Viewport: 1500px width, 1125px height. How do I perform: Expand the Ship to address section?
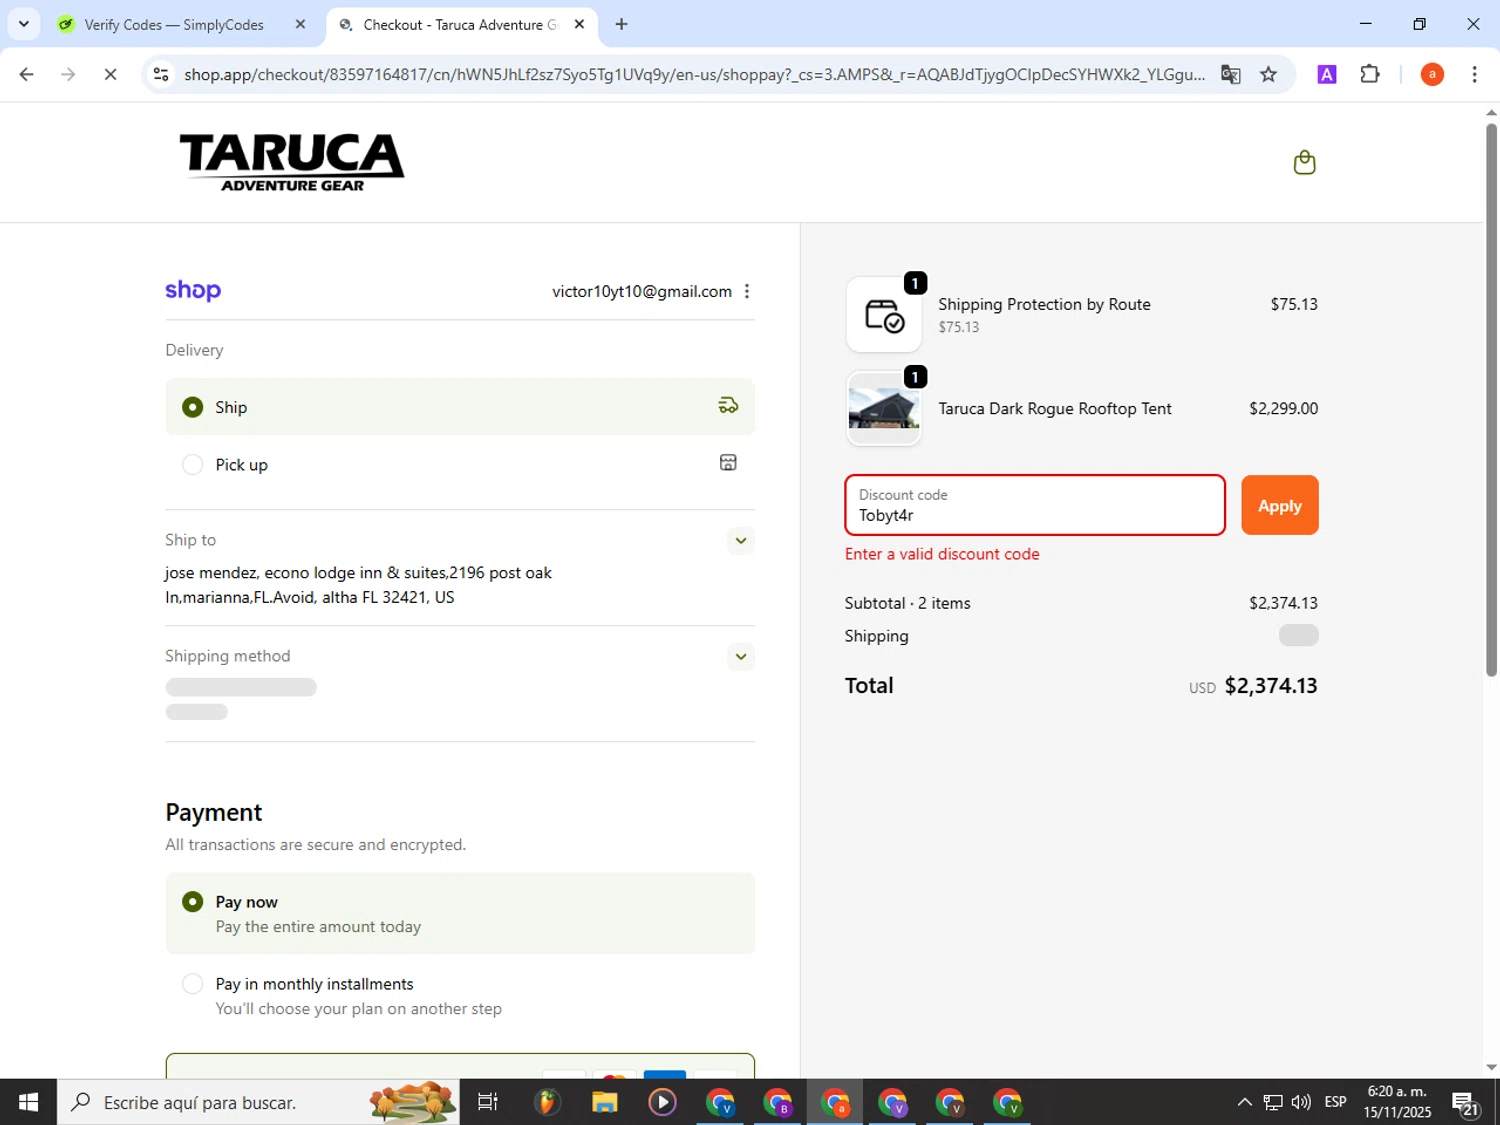pos(740,540)
